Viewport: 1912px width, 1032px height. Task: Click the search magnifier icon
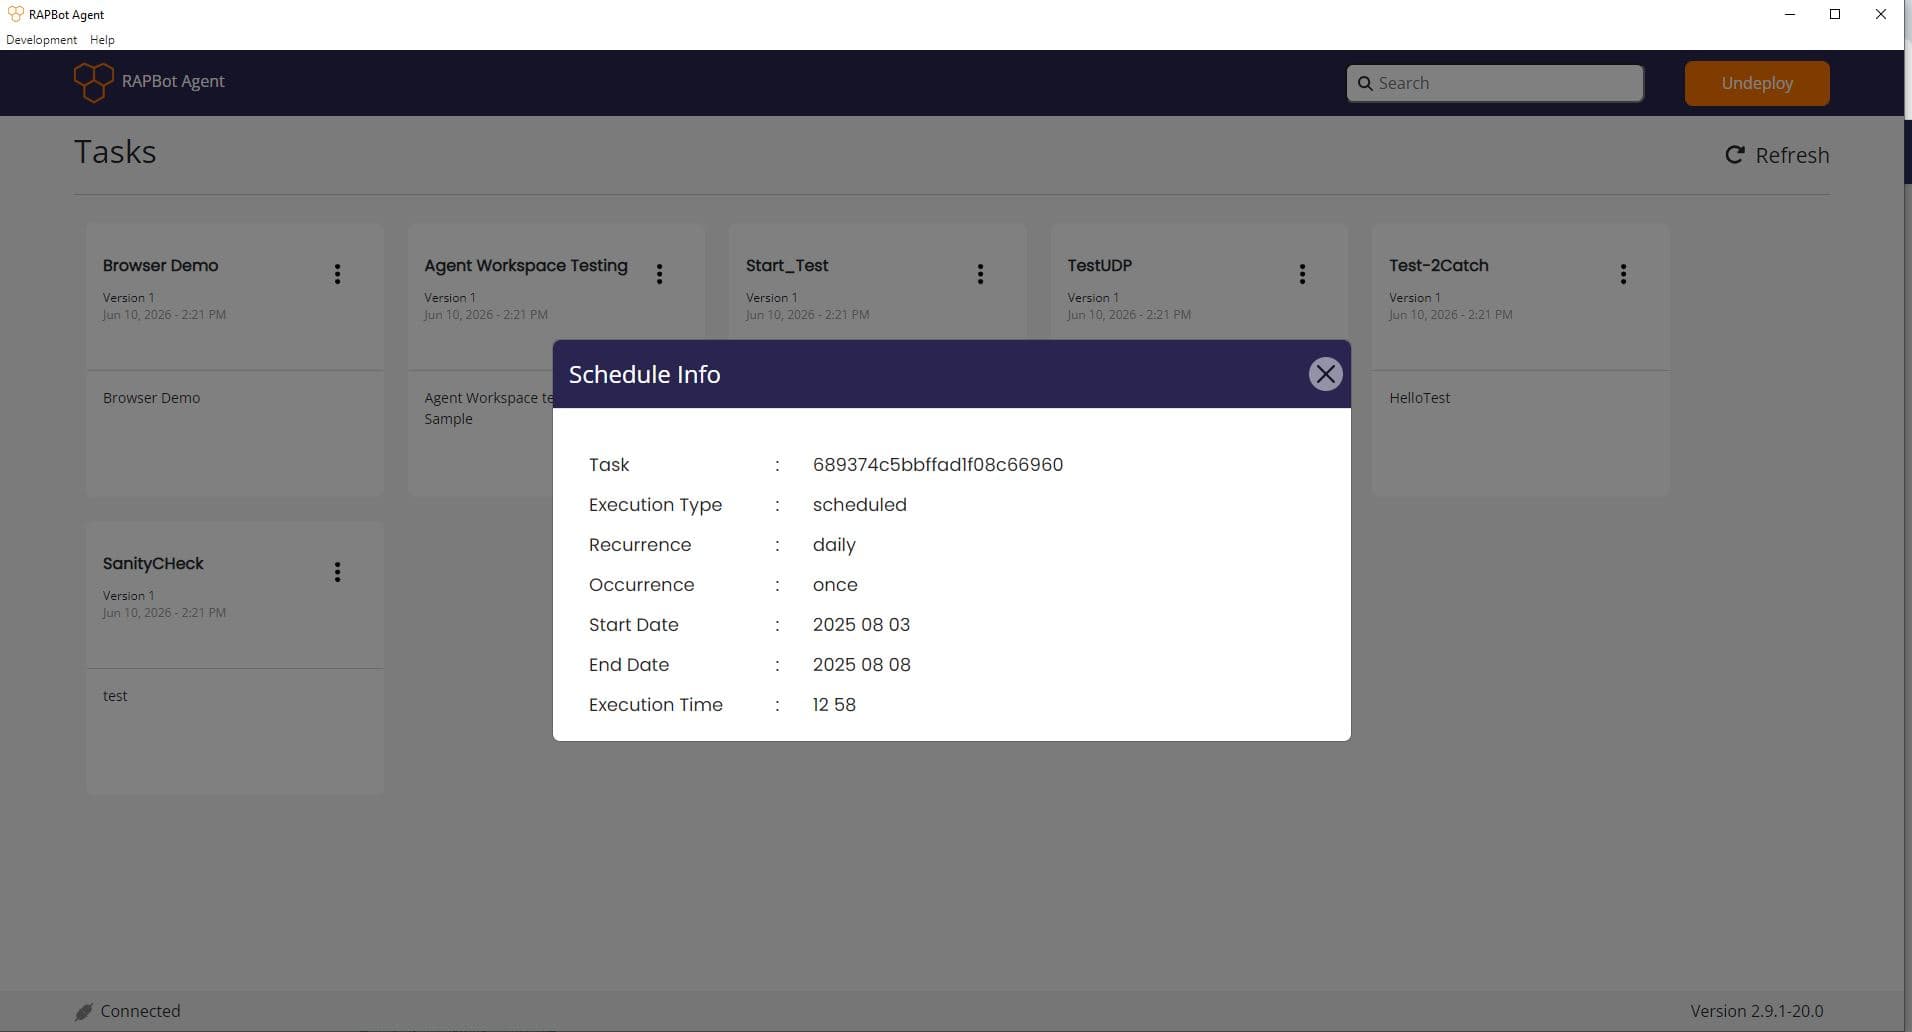click(1365, 83)
